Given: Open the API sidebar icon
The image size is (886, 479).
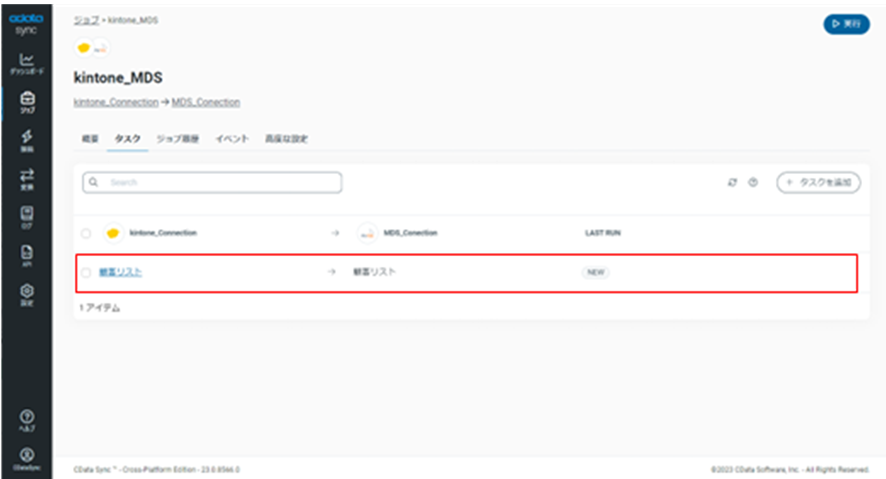Looking at the screenshot, I should [x=27, y=255].
